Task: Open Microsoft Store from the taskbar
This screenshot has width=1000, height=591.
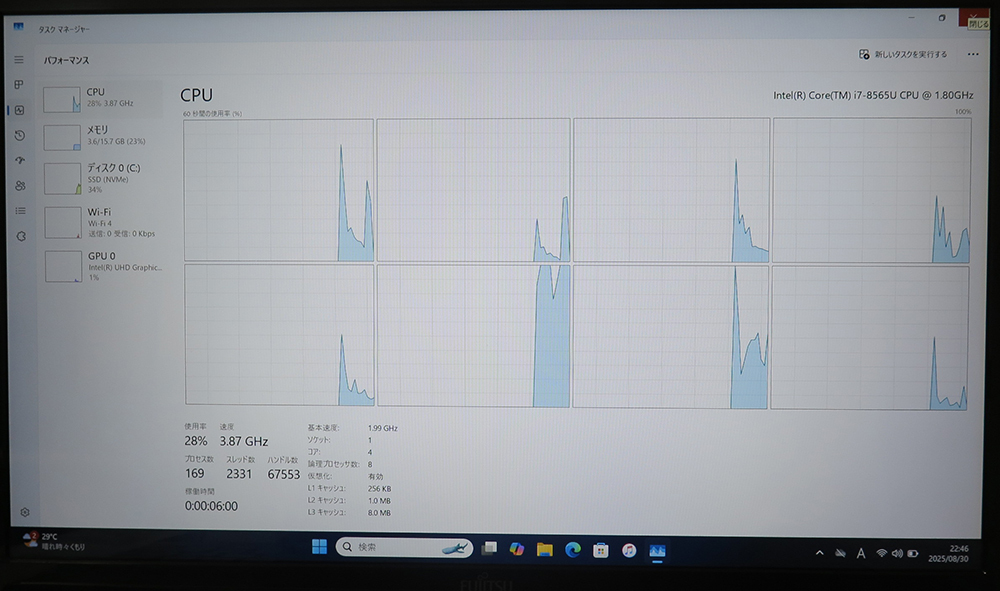Action: tap(601, 550)
